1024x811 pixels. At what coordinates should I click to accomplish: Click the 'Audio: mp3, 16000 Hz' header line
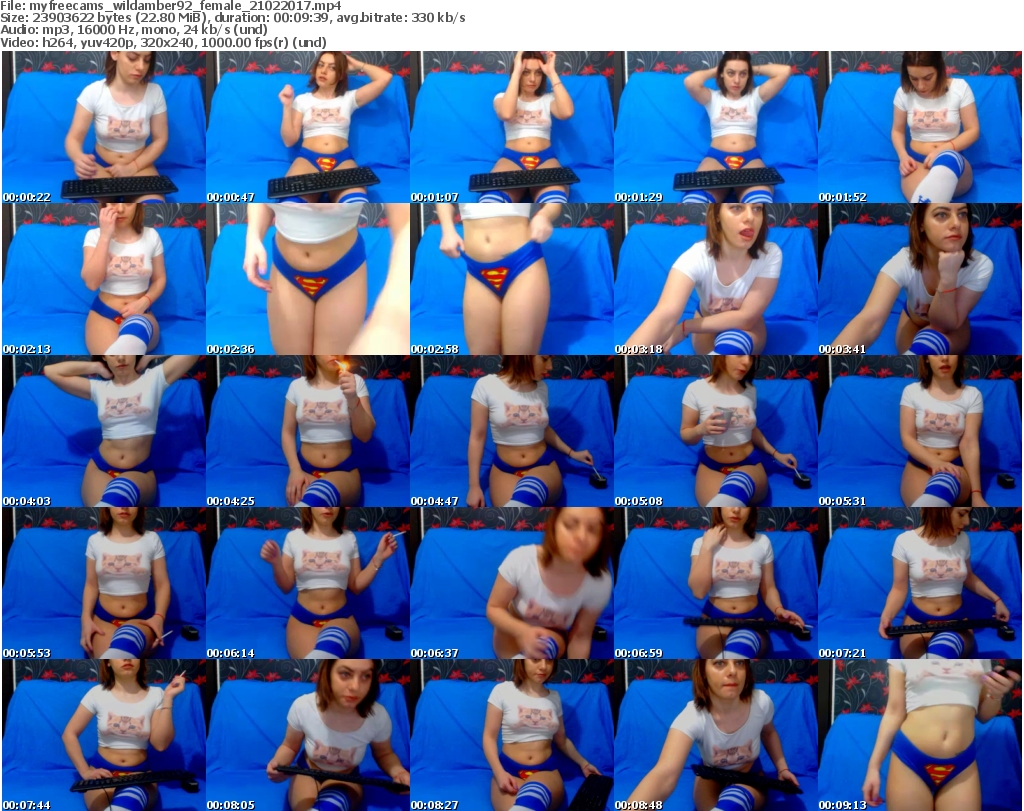point(134,30)
